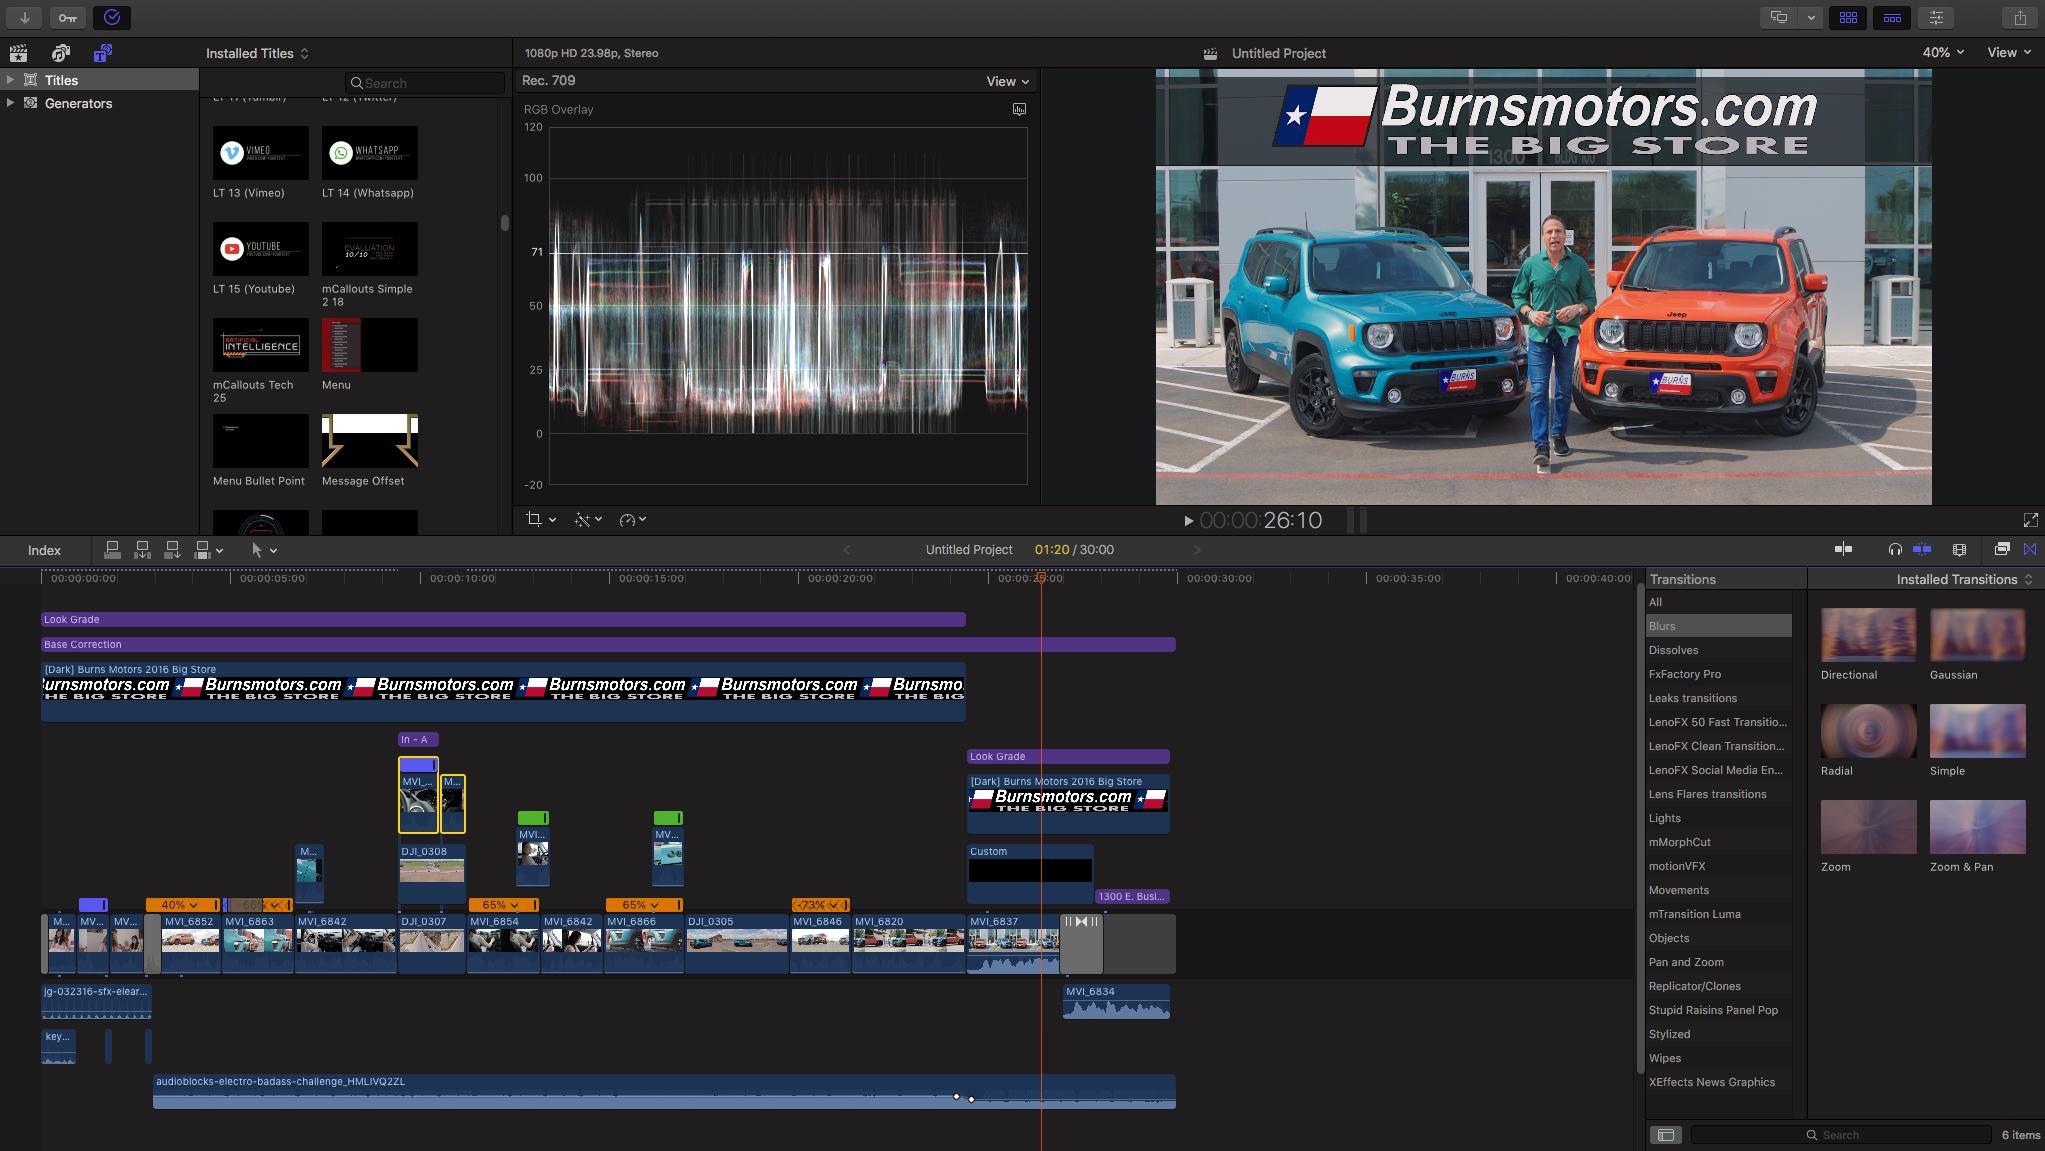This screenshot has width=2045, height=1151.
Task: Choose the Wipes transitions category
Action: tap(1664, 1058)
